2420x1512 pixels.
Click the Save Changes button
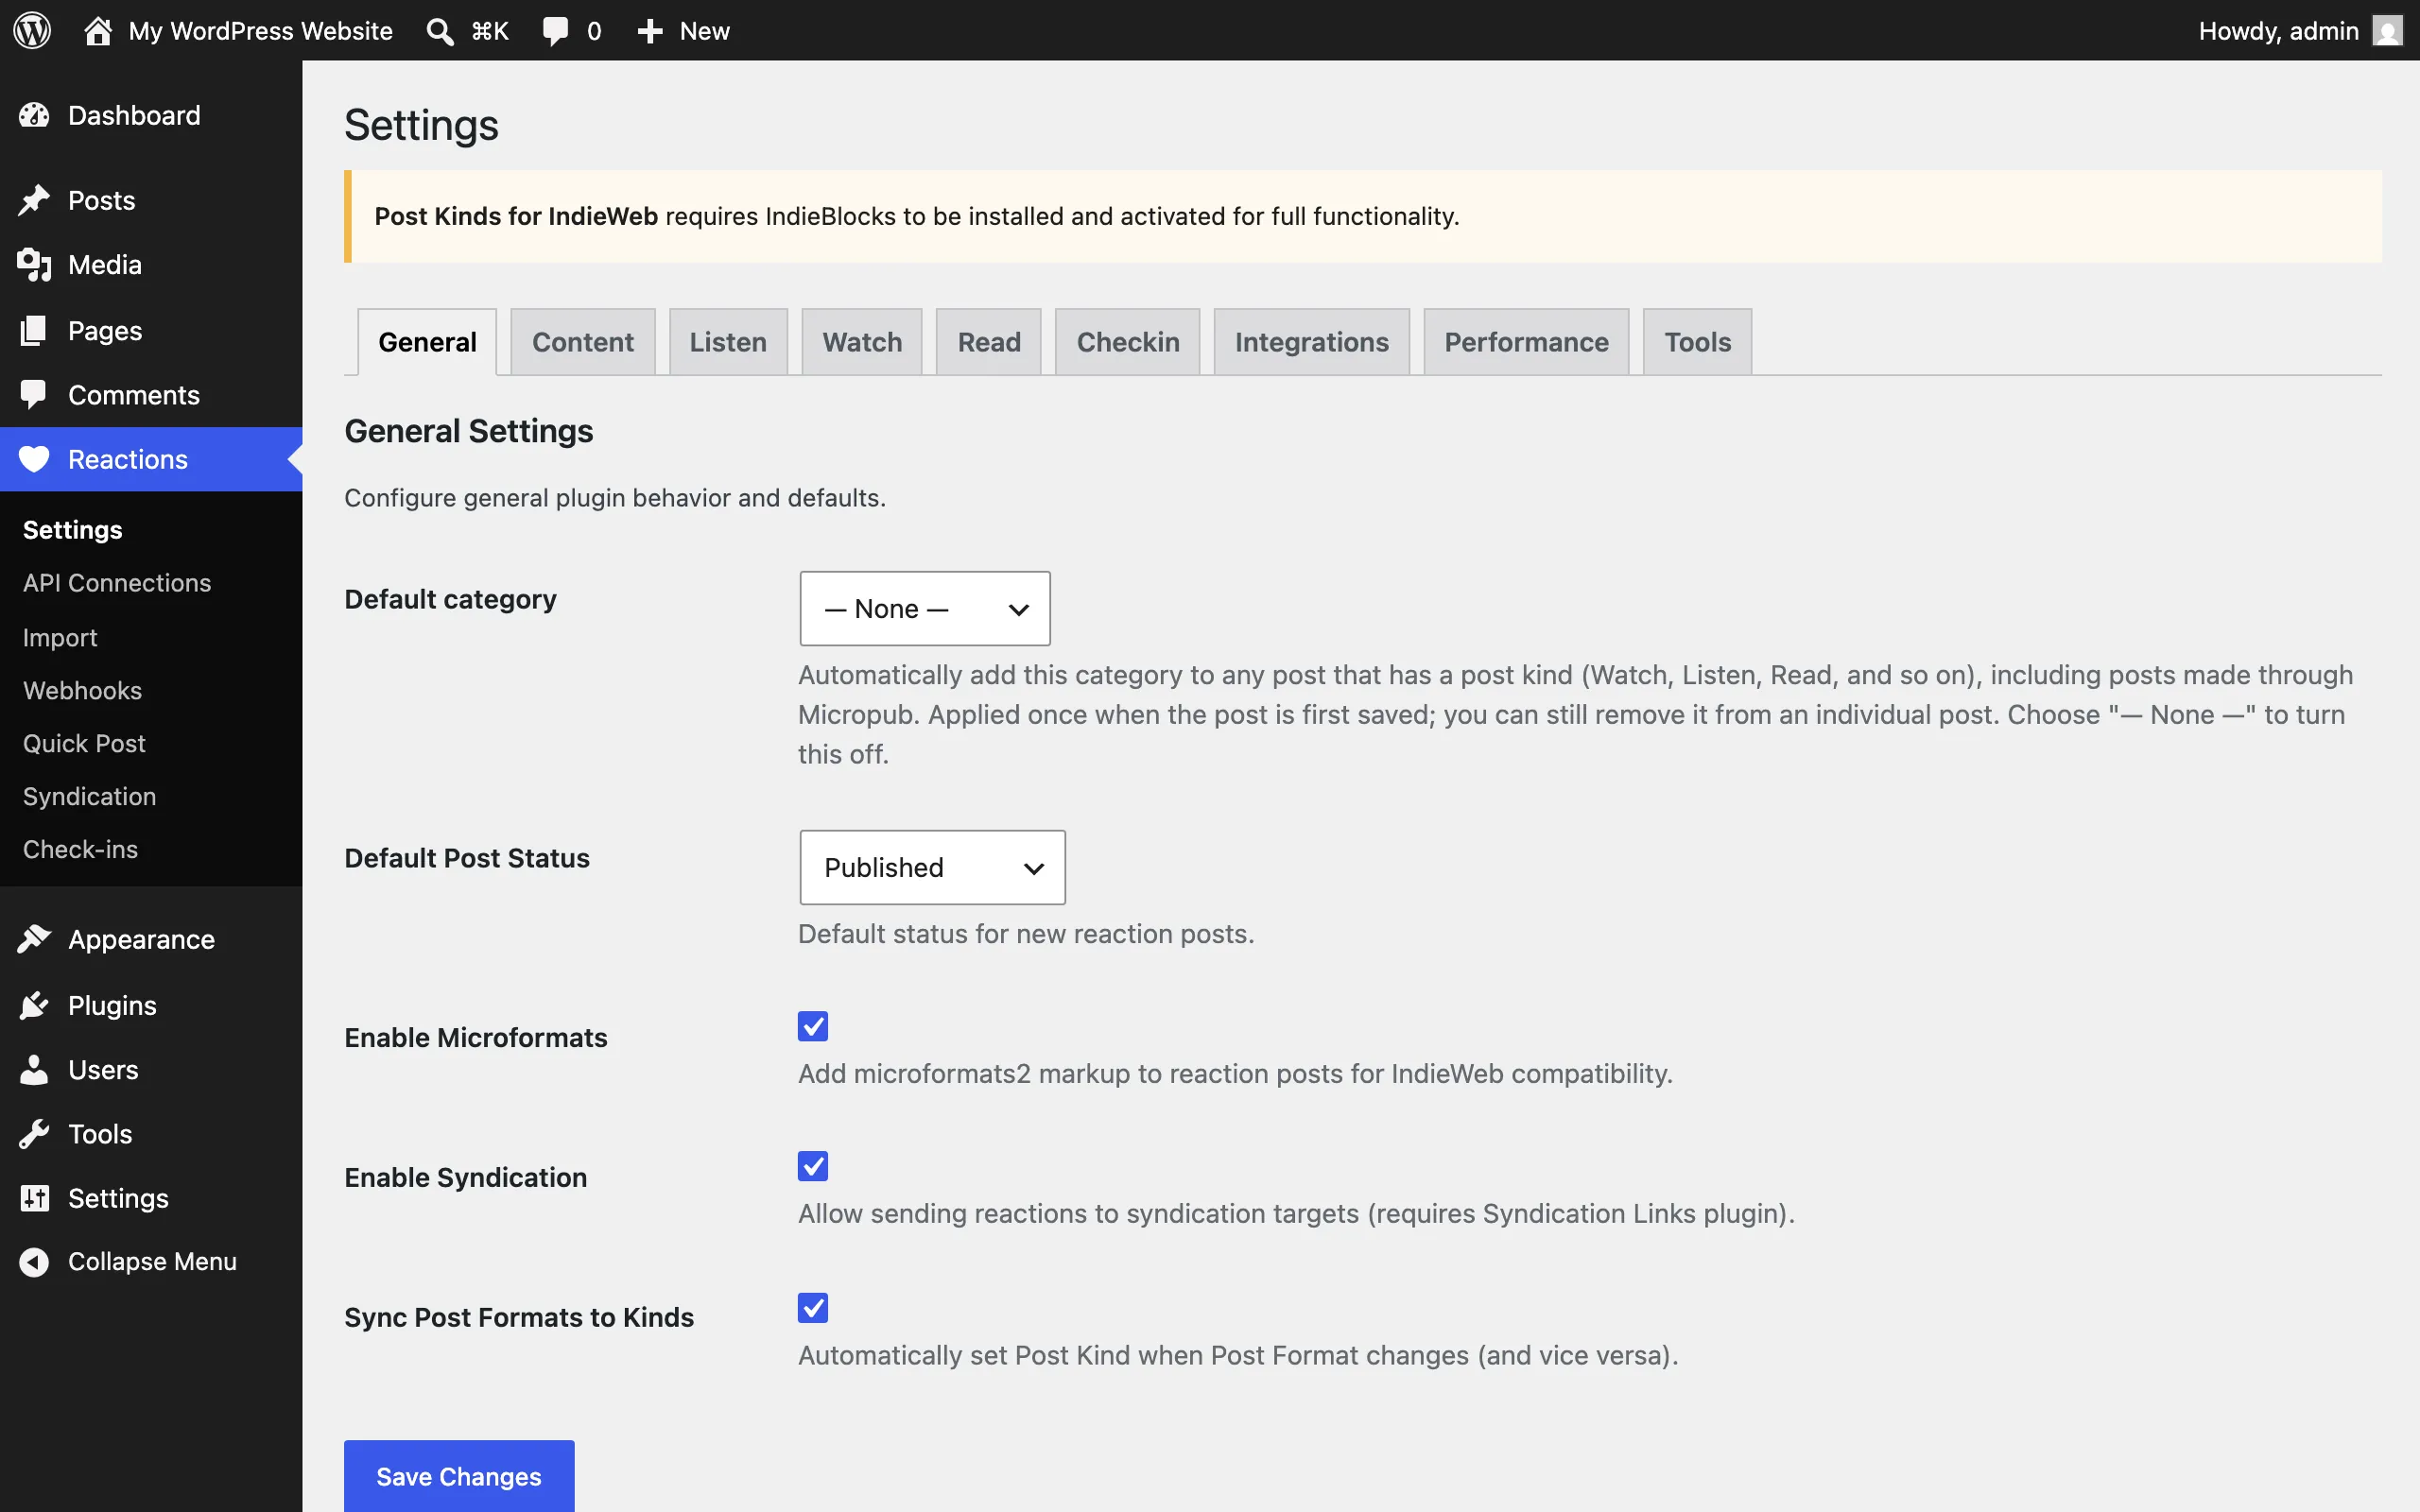459,1476
